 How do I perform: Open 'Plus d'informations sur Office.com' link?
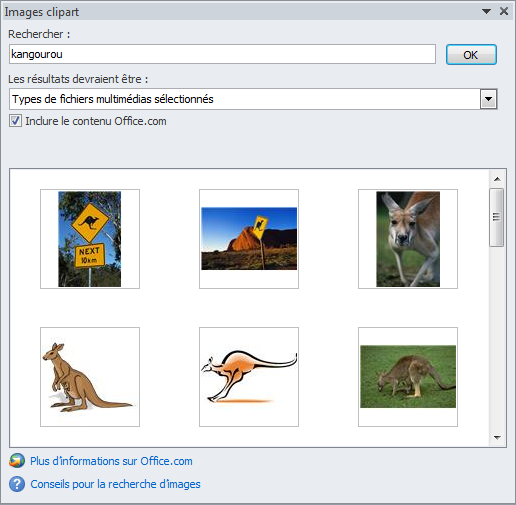(111, 461)
